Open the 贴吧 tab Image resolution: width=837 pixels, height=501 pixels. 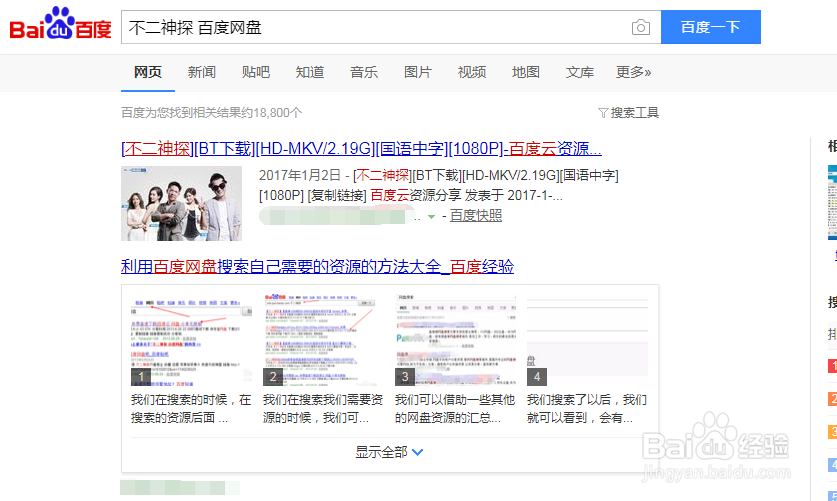(x=256, y=72)
